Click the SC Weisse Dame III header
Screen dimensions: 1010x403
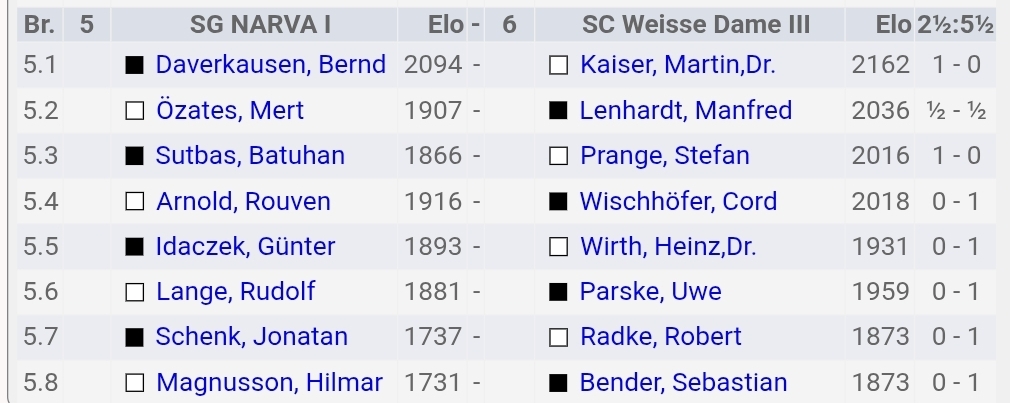click(x=695, y=24)
